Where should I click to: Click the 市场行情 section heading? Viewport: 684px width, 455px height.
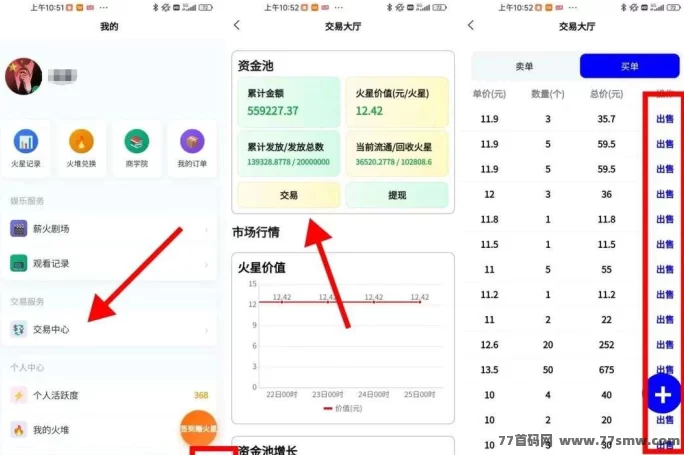coord(256,233)
